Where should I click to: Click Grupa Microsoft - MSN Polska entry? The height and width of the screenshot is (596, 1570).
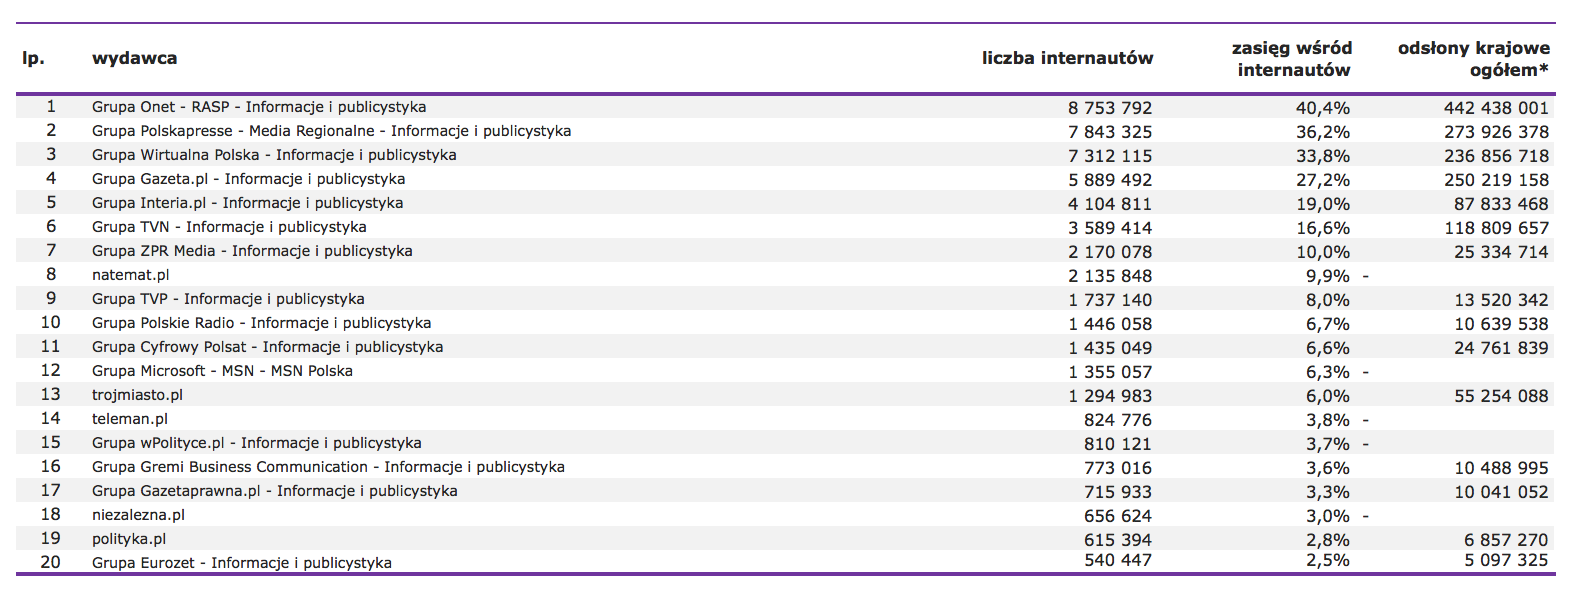(x=222, y=371)
